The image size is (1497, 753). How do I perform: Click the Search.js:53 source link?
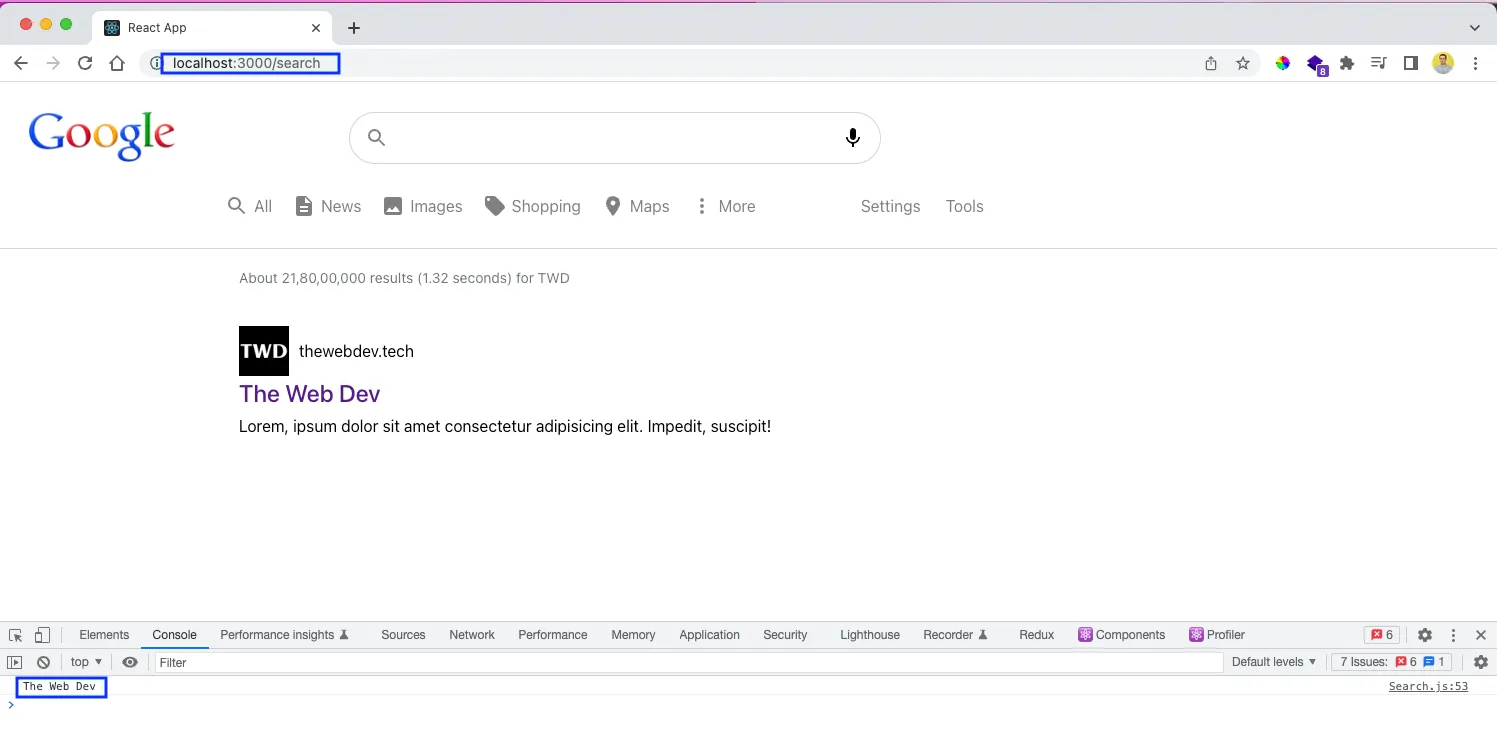(1428, 687)
